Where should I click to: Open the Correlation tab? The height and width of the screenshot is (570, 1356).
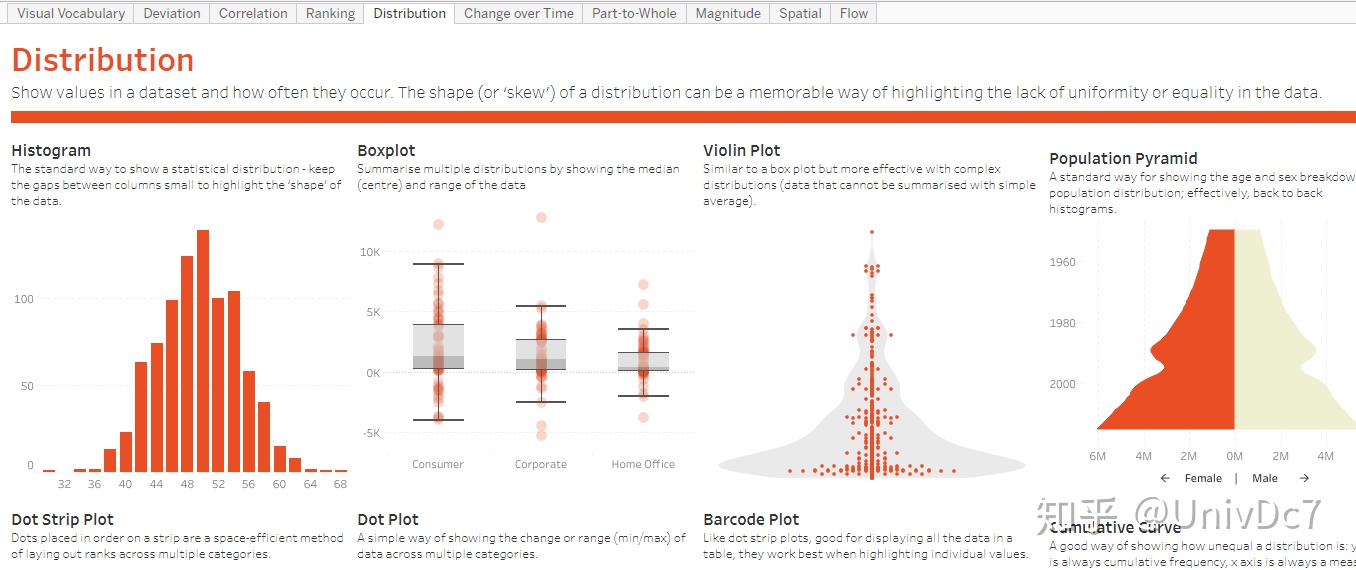(x=253, y=13)
